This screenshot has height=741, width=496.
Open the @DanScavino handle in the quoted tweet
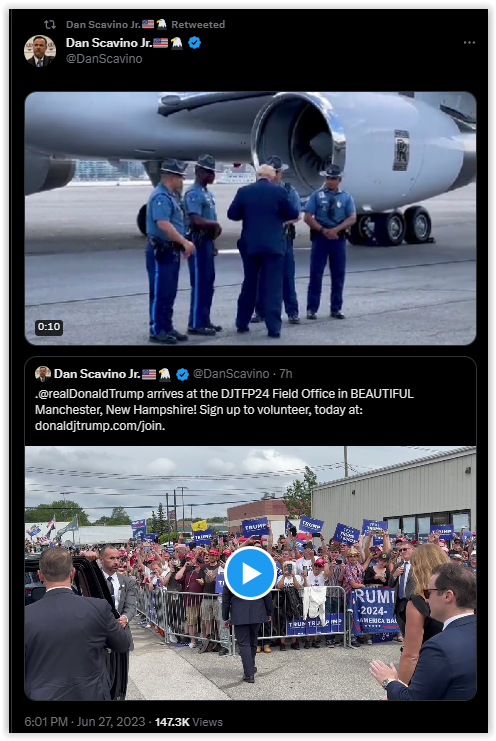point(231,374)
